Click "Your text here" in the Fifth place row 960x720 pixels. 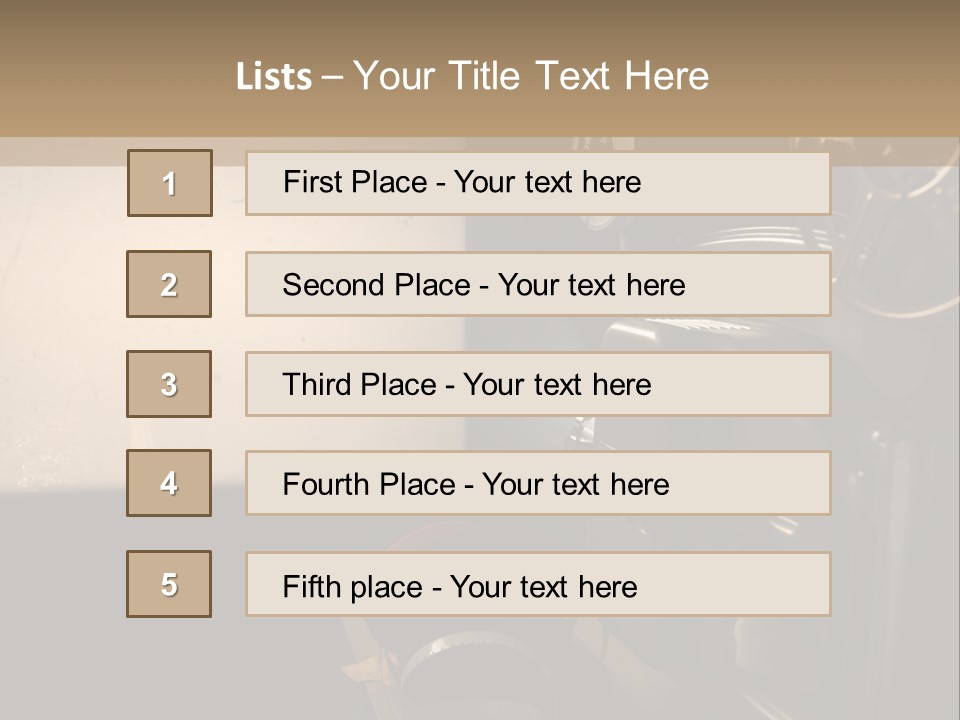(543, 586)
